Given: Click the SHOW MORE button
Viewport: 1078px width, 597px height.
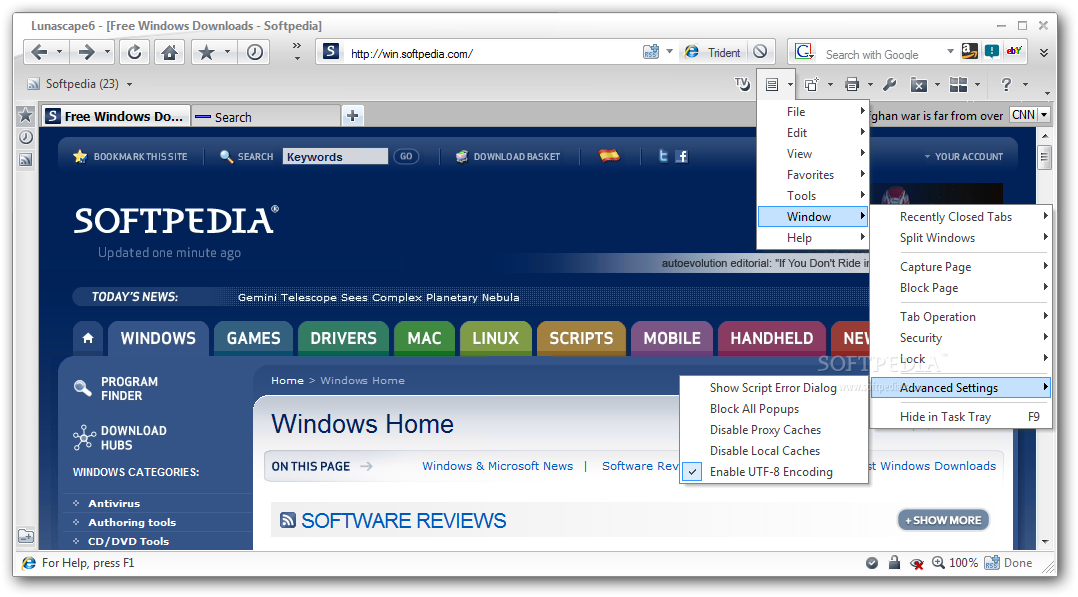Looking at the screenshot, I should click(x=943, y=520).
